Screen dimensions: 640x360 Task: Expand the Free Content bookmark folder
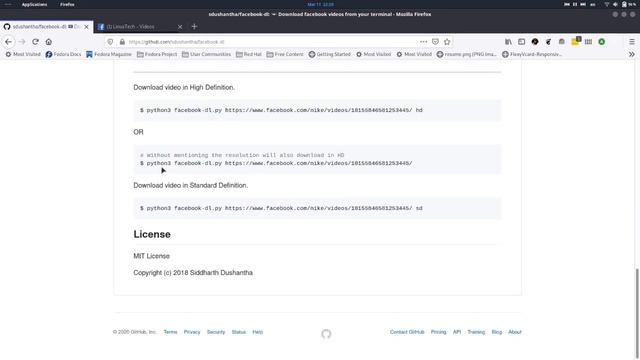(285, 54)
